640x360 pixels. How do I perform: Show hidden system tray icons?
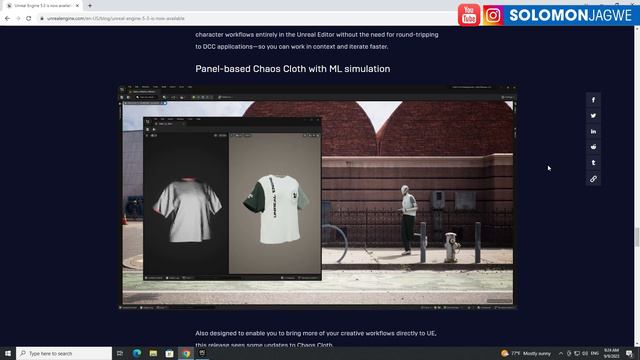(561, 353)
